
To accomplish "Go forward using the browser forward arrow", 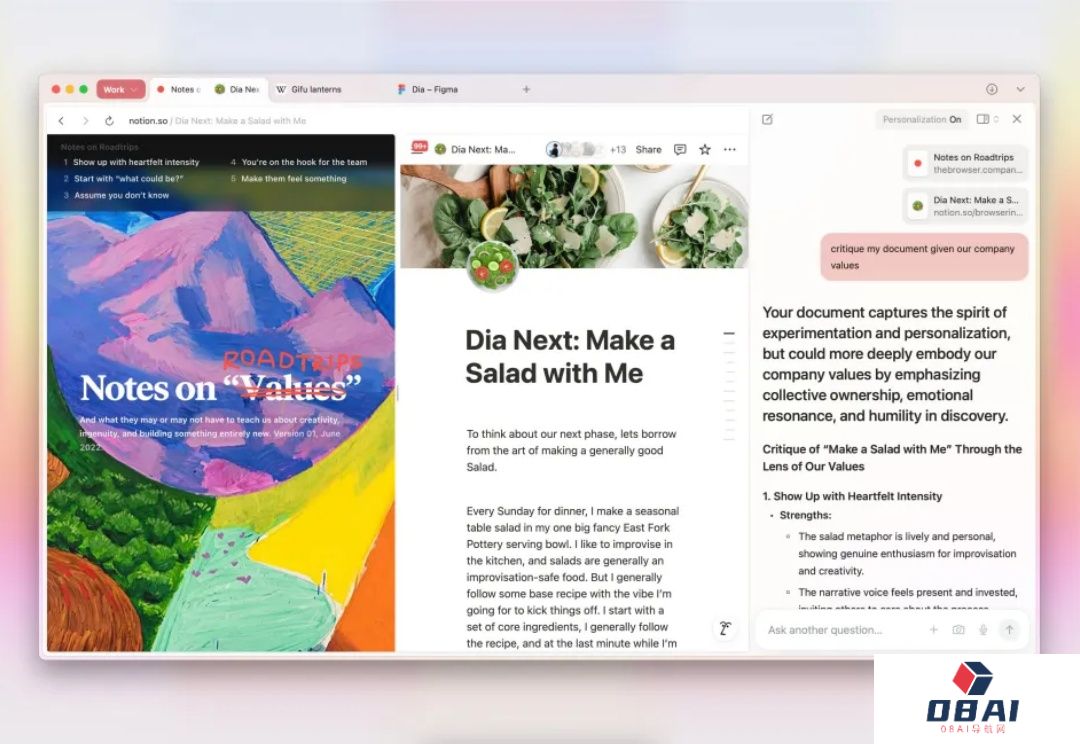I will click(x=85, y=121).
